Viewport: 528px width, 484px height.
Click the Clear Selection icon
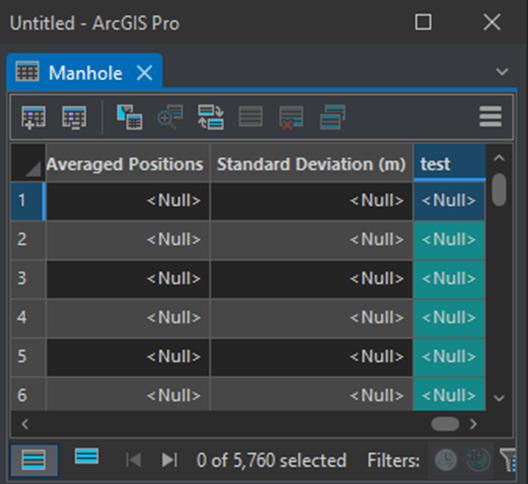[251, 117]
